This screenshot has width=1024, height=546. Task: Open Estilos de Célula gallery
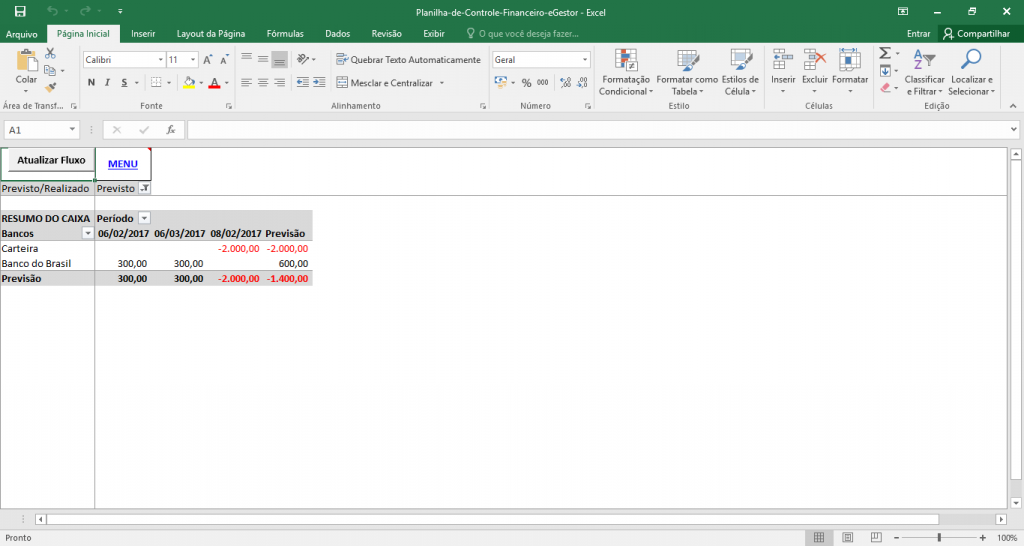(740, 72)
